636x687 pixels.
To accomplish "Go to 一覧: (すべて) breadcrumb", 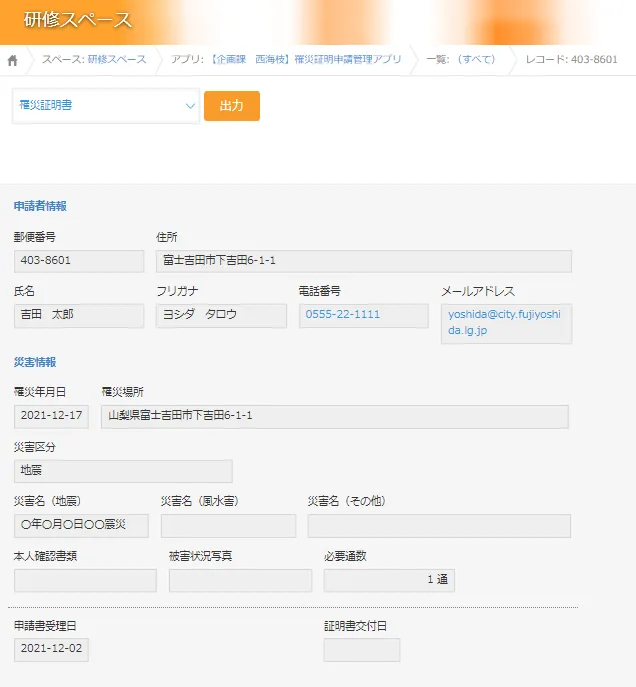I will tap(461, 60).
